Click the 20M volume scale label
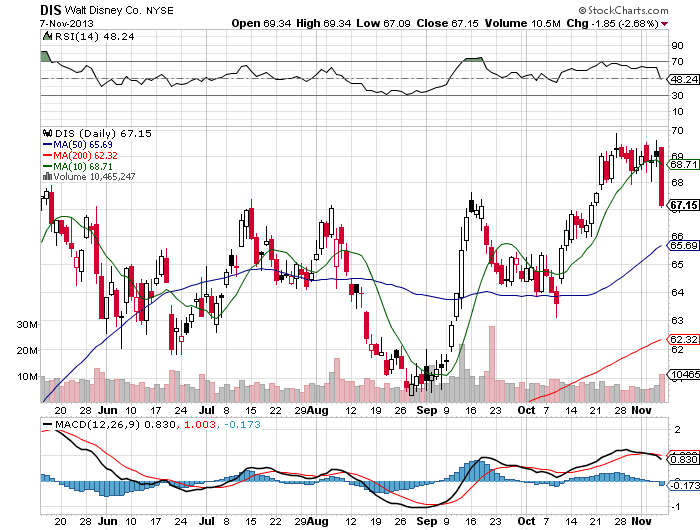Viewport: 700px width, 530px height. click(27, 351)
